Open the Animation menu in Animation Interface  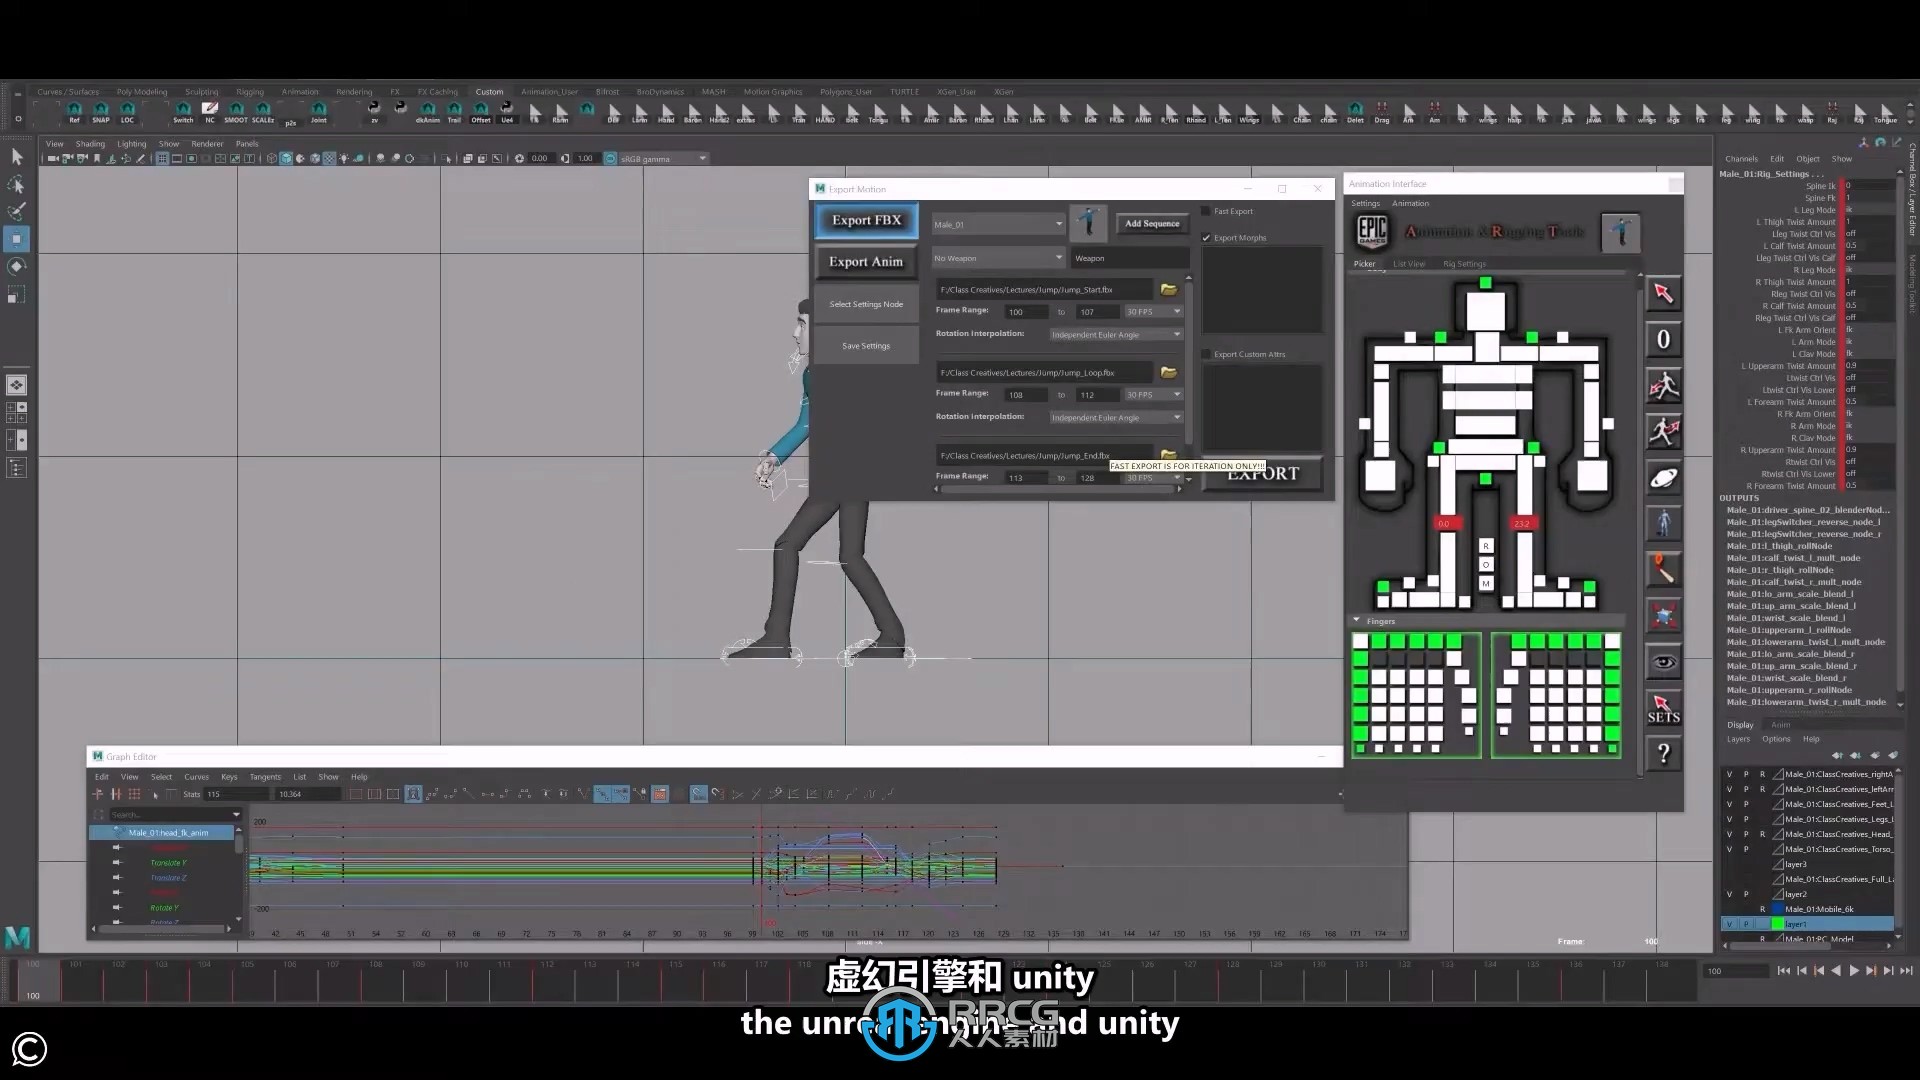tap(1410, 203)
